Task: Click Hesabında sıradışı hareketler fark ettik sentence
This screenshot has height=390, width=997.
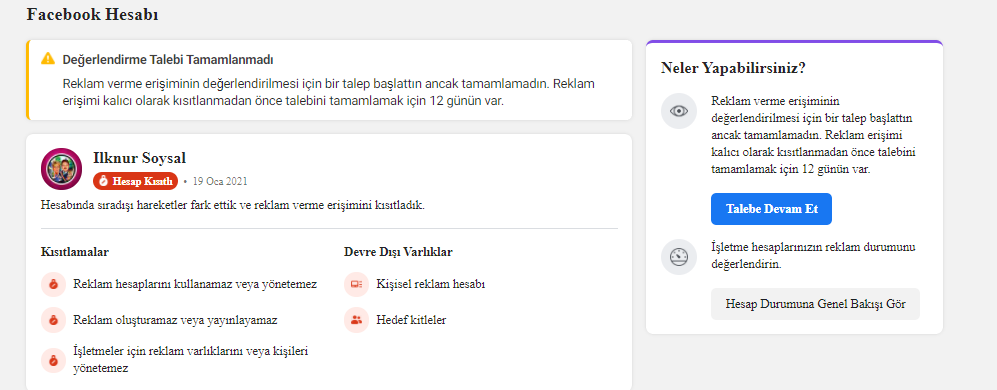Action: click(232, 205)
